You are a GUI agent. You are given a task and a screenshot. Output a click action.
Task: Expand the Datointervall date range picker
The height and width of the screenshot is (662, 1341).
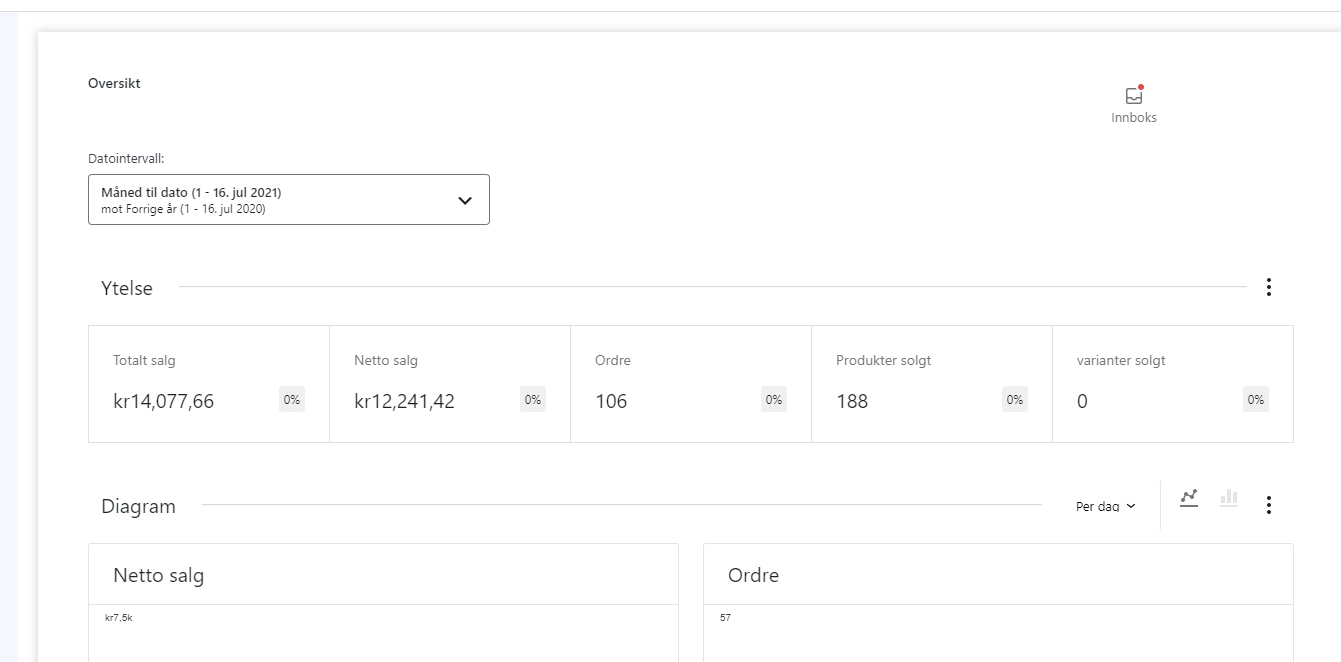[289, 200]
